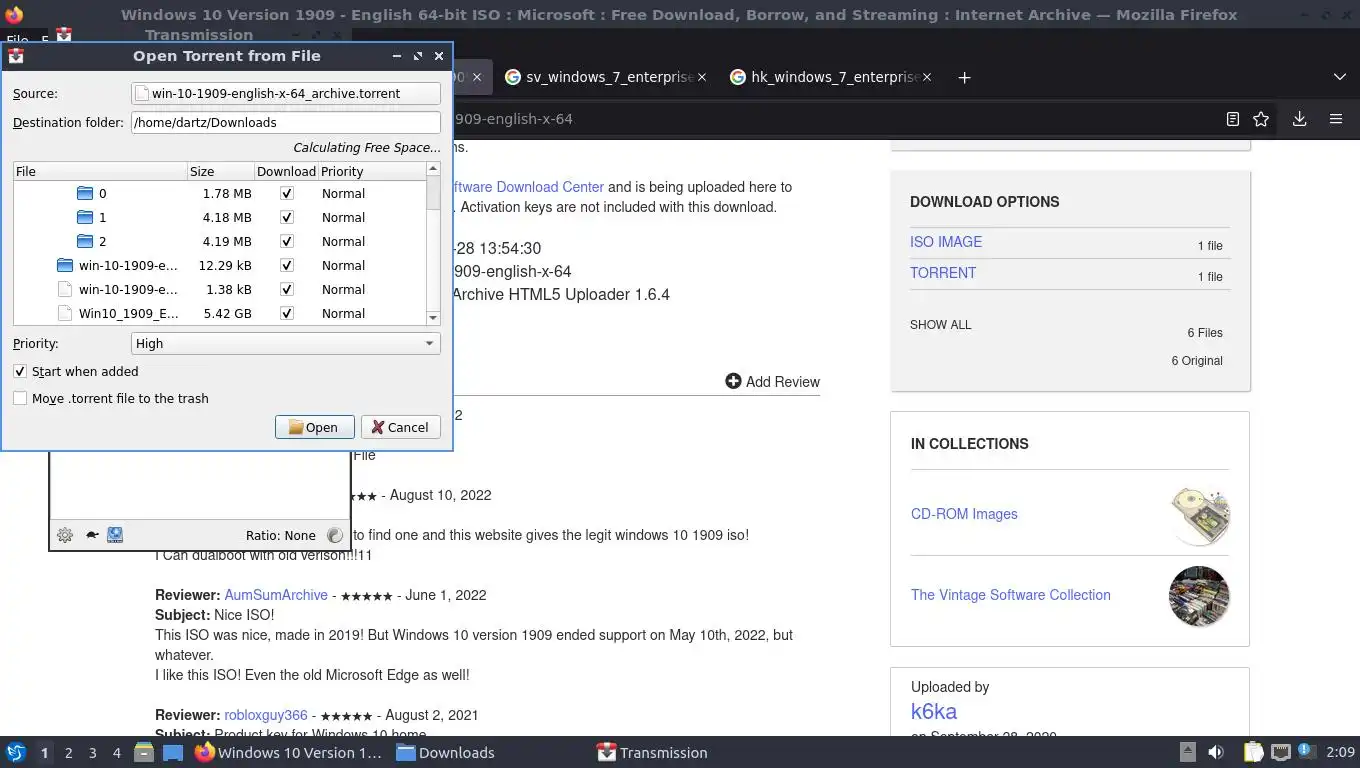Click Add Review link
This screenshot has width=1360, height=768.
point(772,382)
